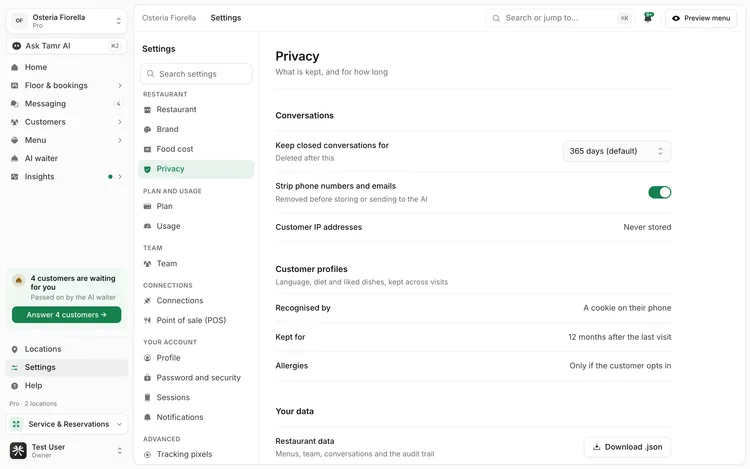Click Answer 4 customers button
The image size is (750, 469).
coord(66,315)
